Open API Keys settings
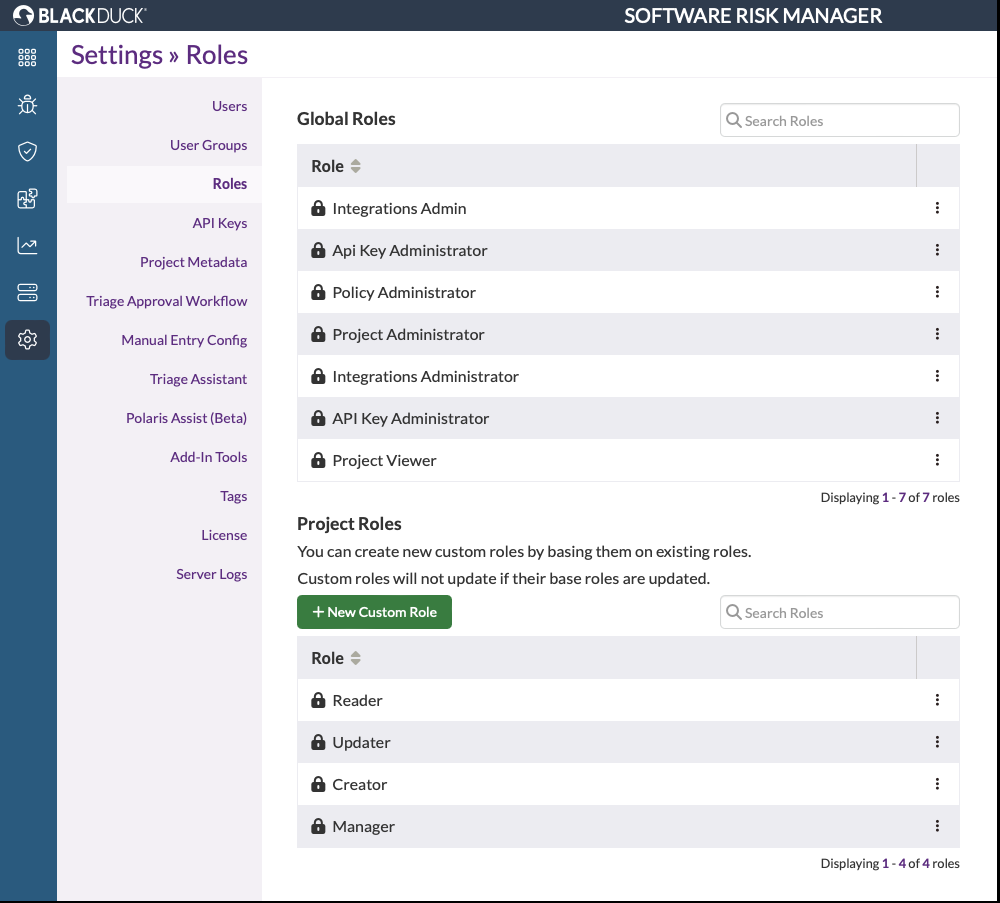 coord(220,223)
